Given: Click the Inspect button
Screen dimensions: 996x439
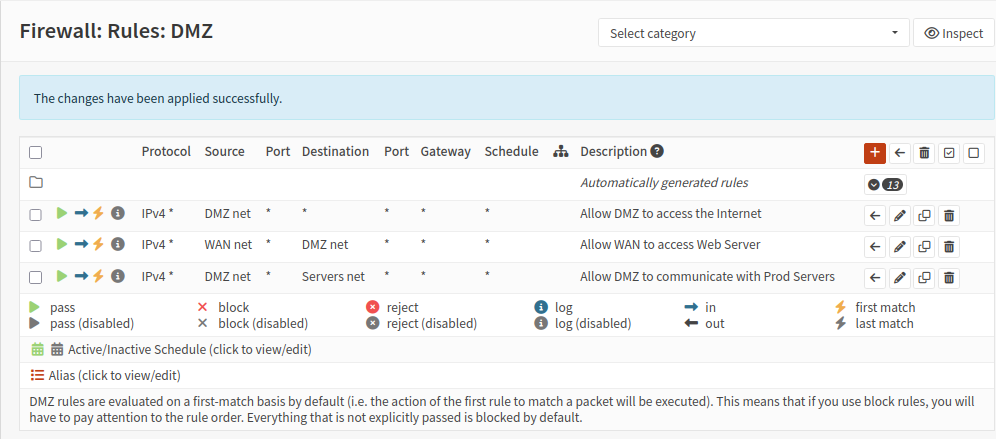Looking at the screenshot, I should point(954,33).
